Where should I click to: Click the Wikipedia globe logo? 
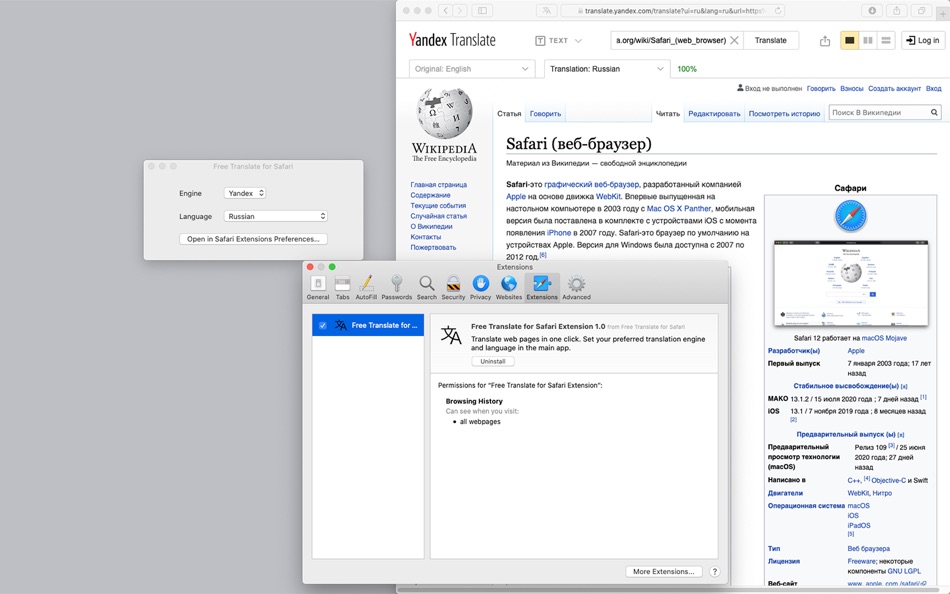[x=445, y=113]
